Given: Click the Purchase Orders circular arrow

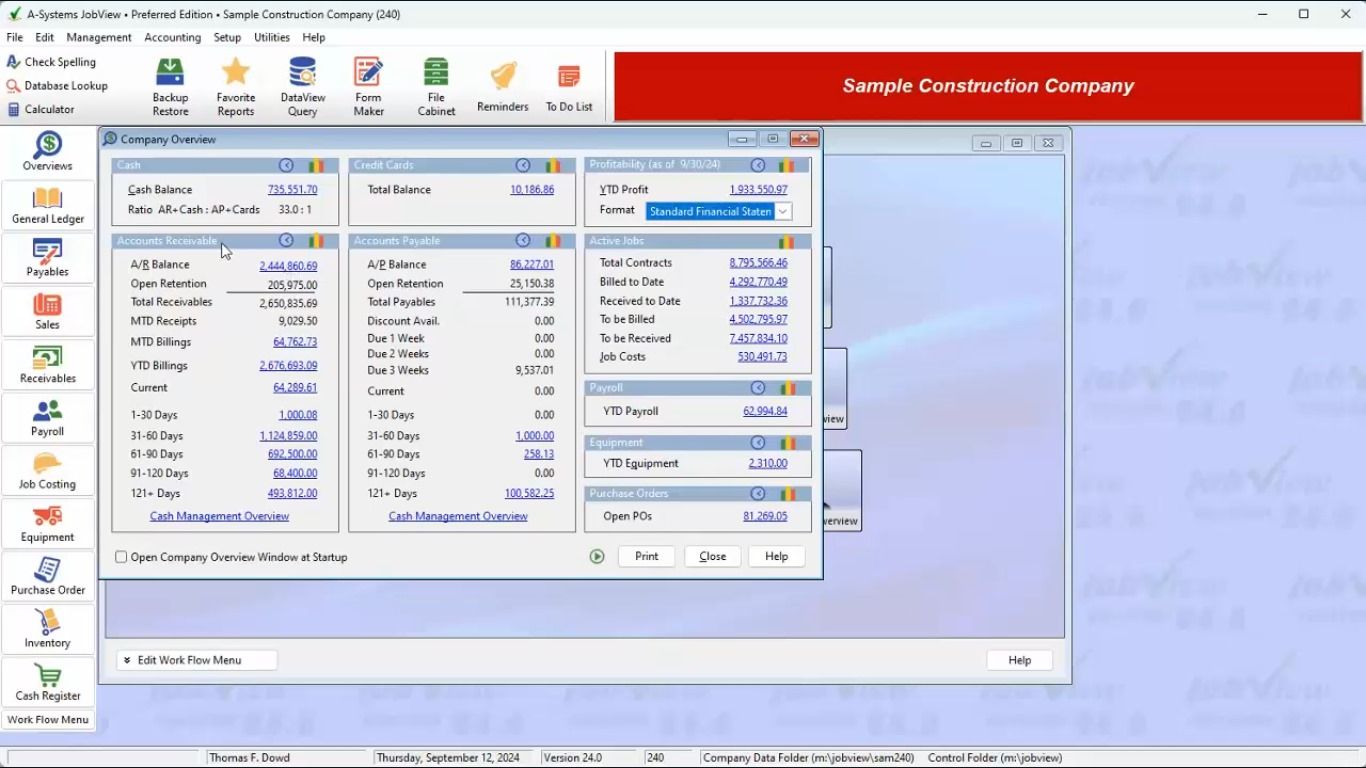Looking at the screenshot, I should [758, 494].
